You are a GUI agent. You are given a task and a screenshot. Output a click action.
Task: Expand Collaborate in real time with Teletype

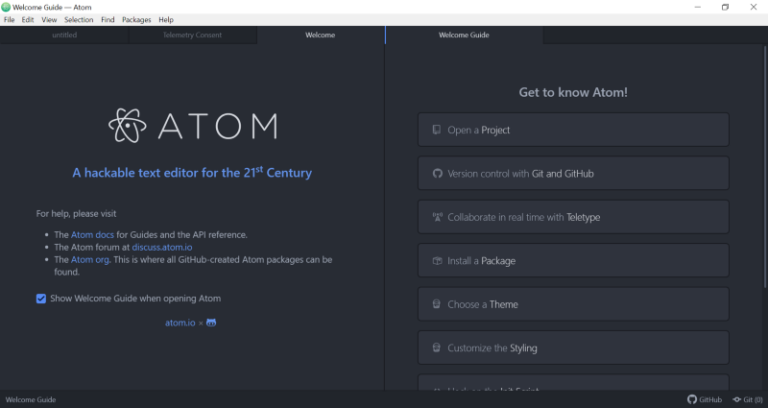573,217
